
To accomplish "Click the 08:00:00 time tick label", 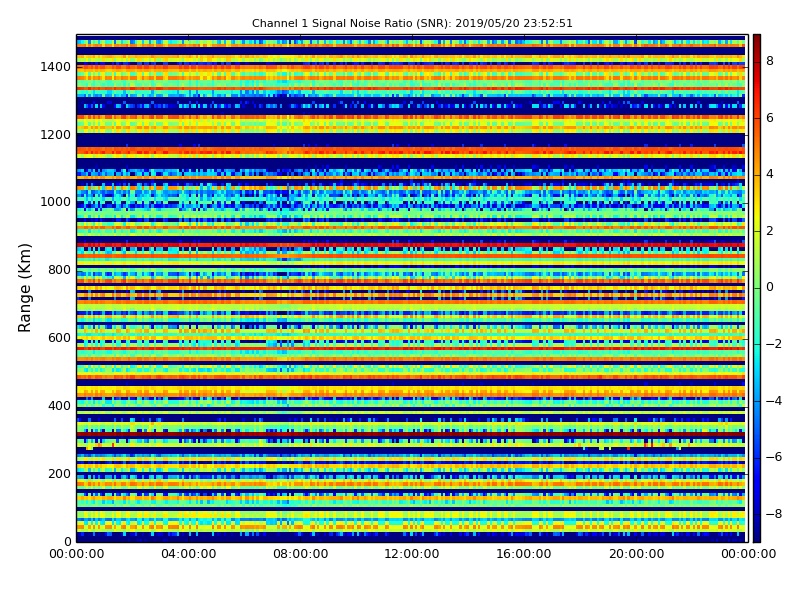I will [x=301, y=554].
